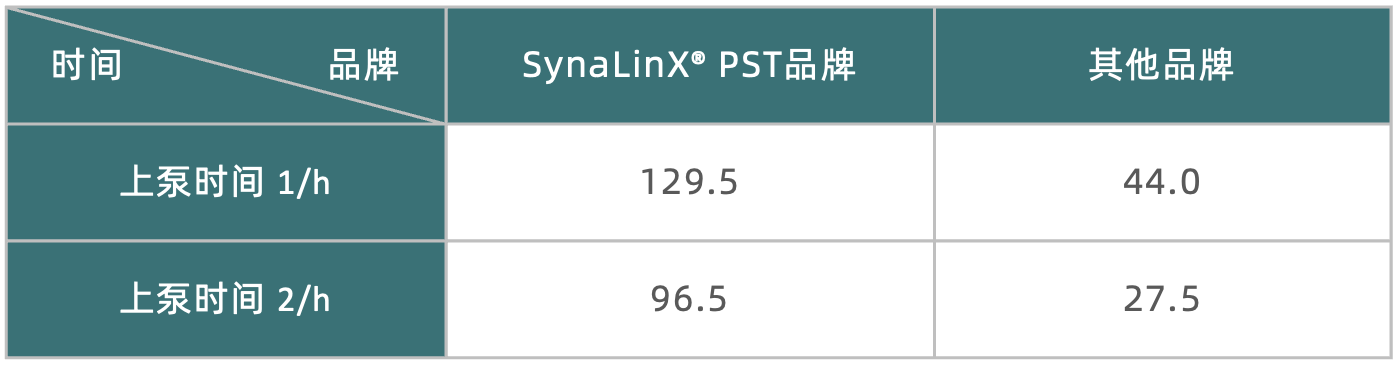Click the border between 129.5 and 96.5
Screen dimensions: 1400x366
[x=690, y=241]
